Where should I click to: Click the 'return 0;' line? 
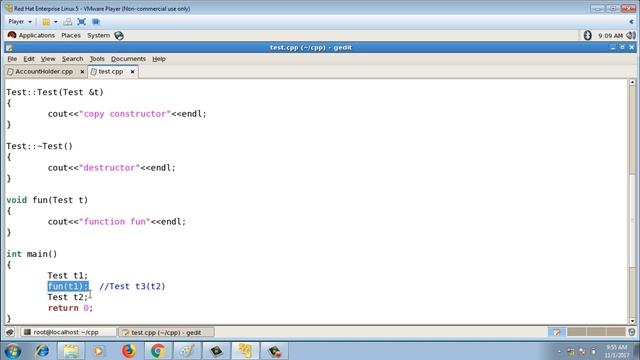coord(70,308)
